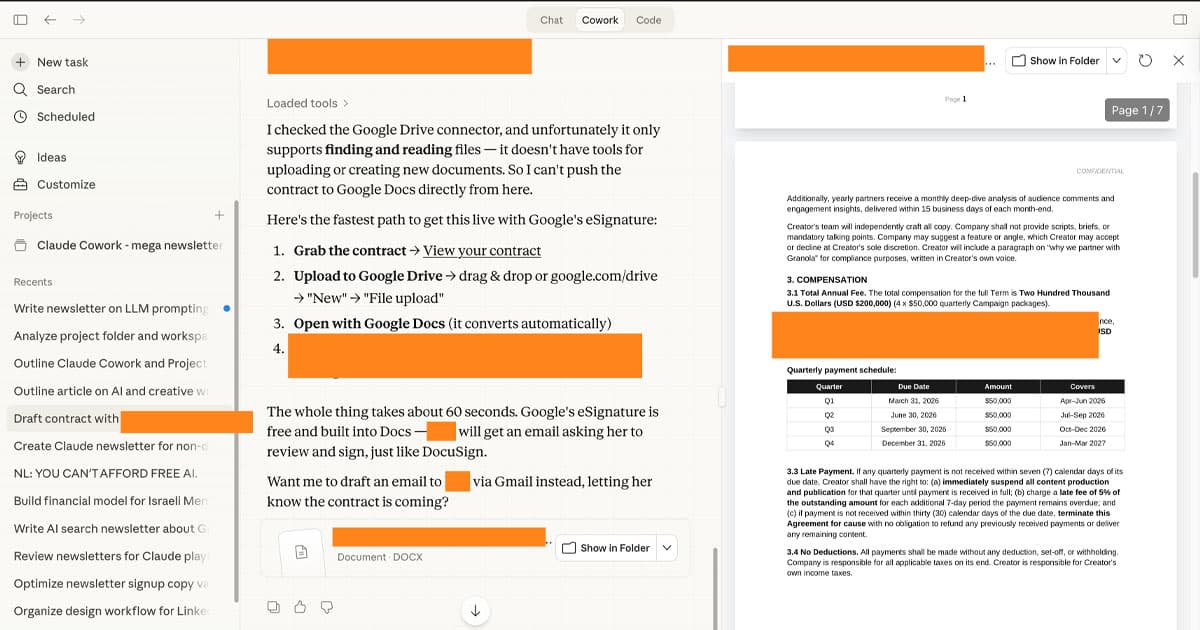Open dropdown next to preview Show in Folder
The image size is (1200, 630).
click(x=1117, y=61)
